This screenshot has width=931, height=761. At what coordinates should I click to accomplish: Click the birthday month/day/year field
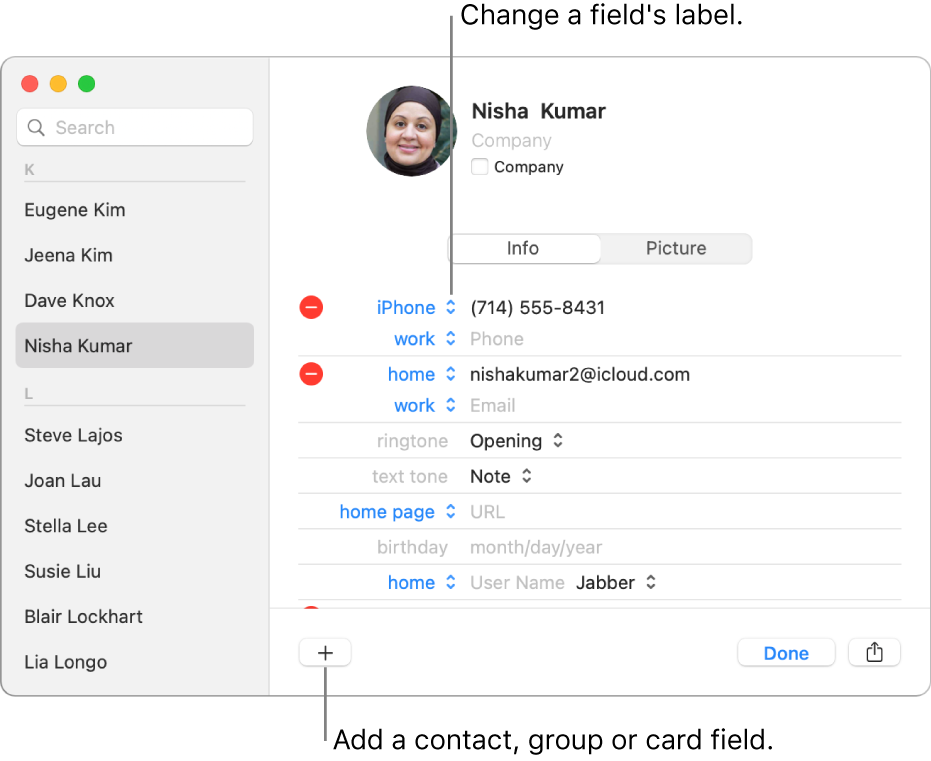(536, 547)
